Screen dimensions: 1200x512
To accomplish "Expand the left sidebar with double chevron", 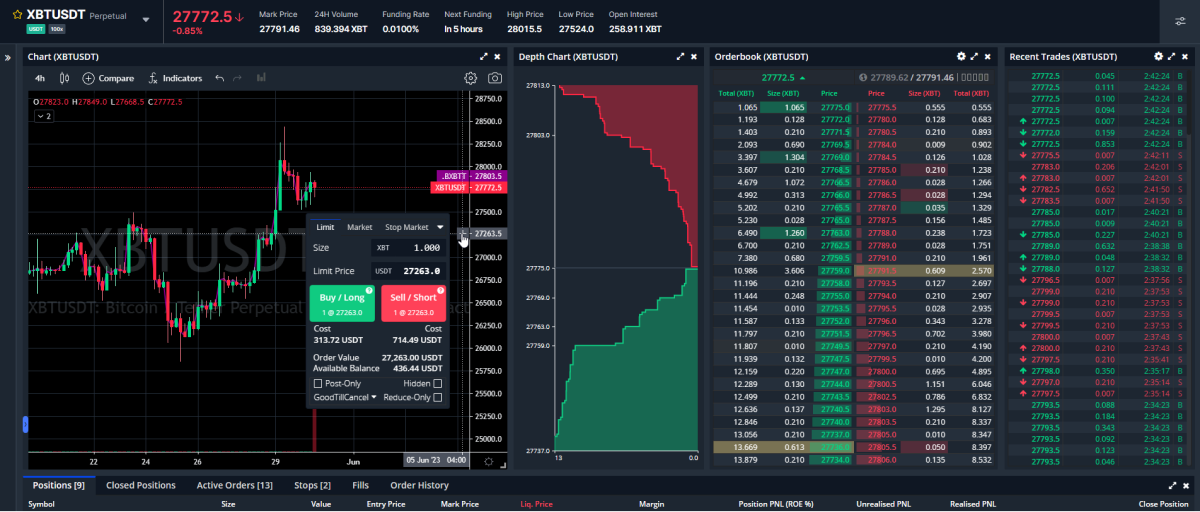I will 9,57.
